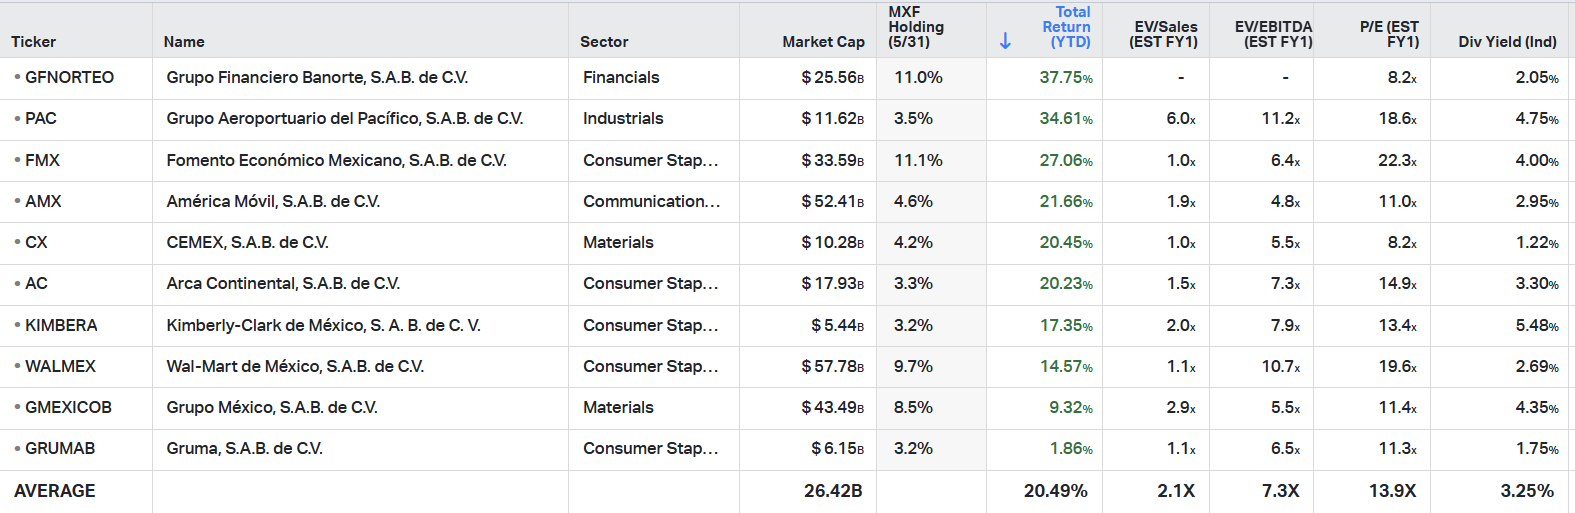1575x513 pixels.
Task: Open the WALMEX ticker link
Action: coord(60,366)
